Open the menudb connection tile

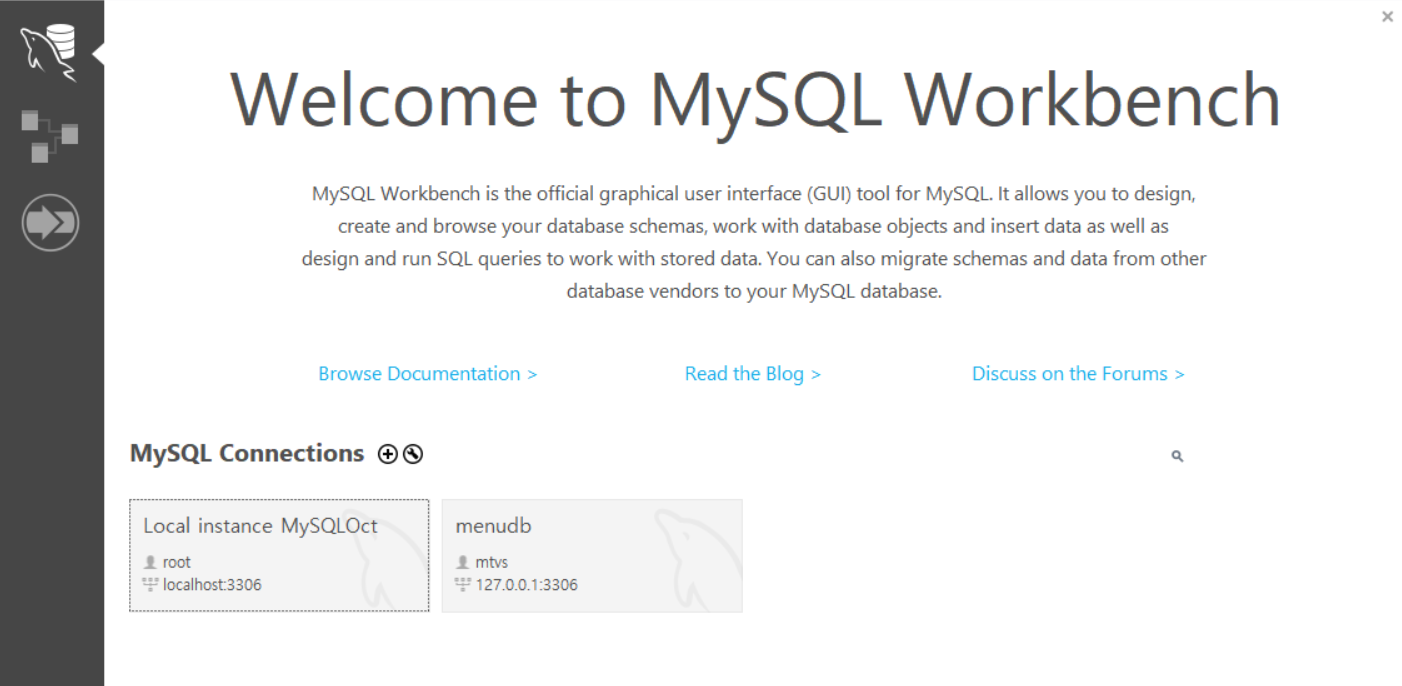click(592, 555)
